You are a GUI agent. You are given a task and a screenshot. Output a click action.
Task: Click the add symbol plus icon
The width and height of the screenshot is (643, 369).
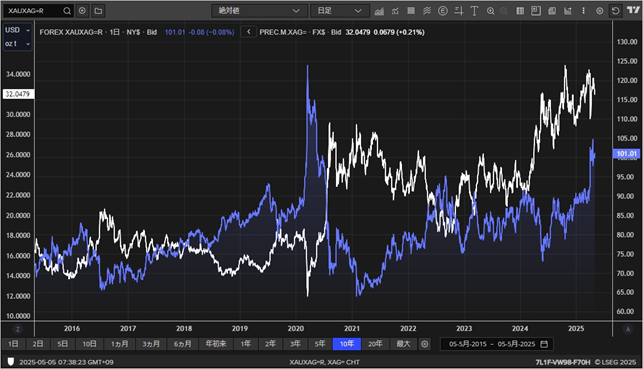point(82,11)
